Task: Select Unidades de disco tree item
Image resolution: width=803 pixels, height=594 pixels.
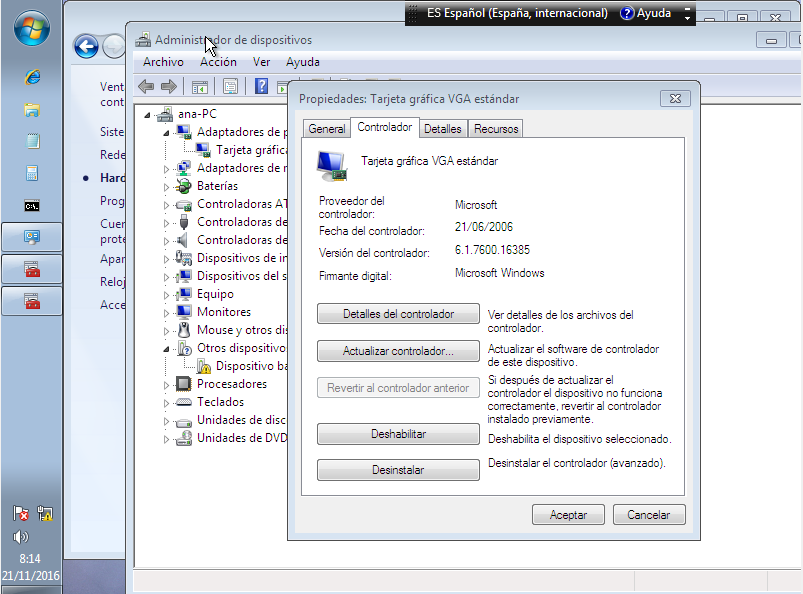Action: (241, 420)
